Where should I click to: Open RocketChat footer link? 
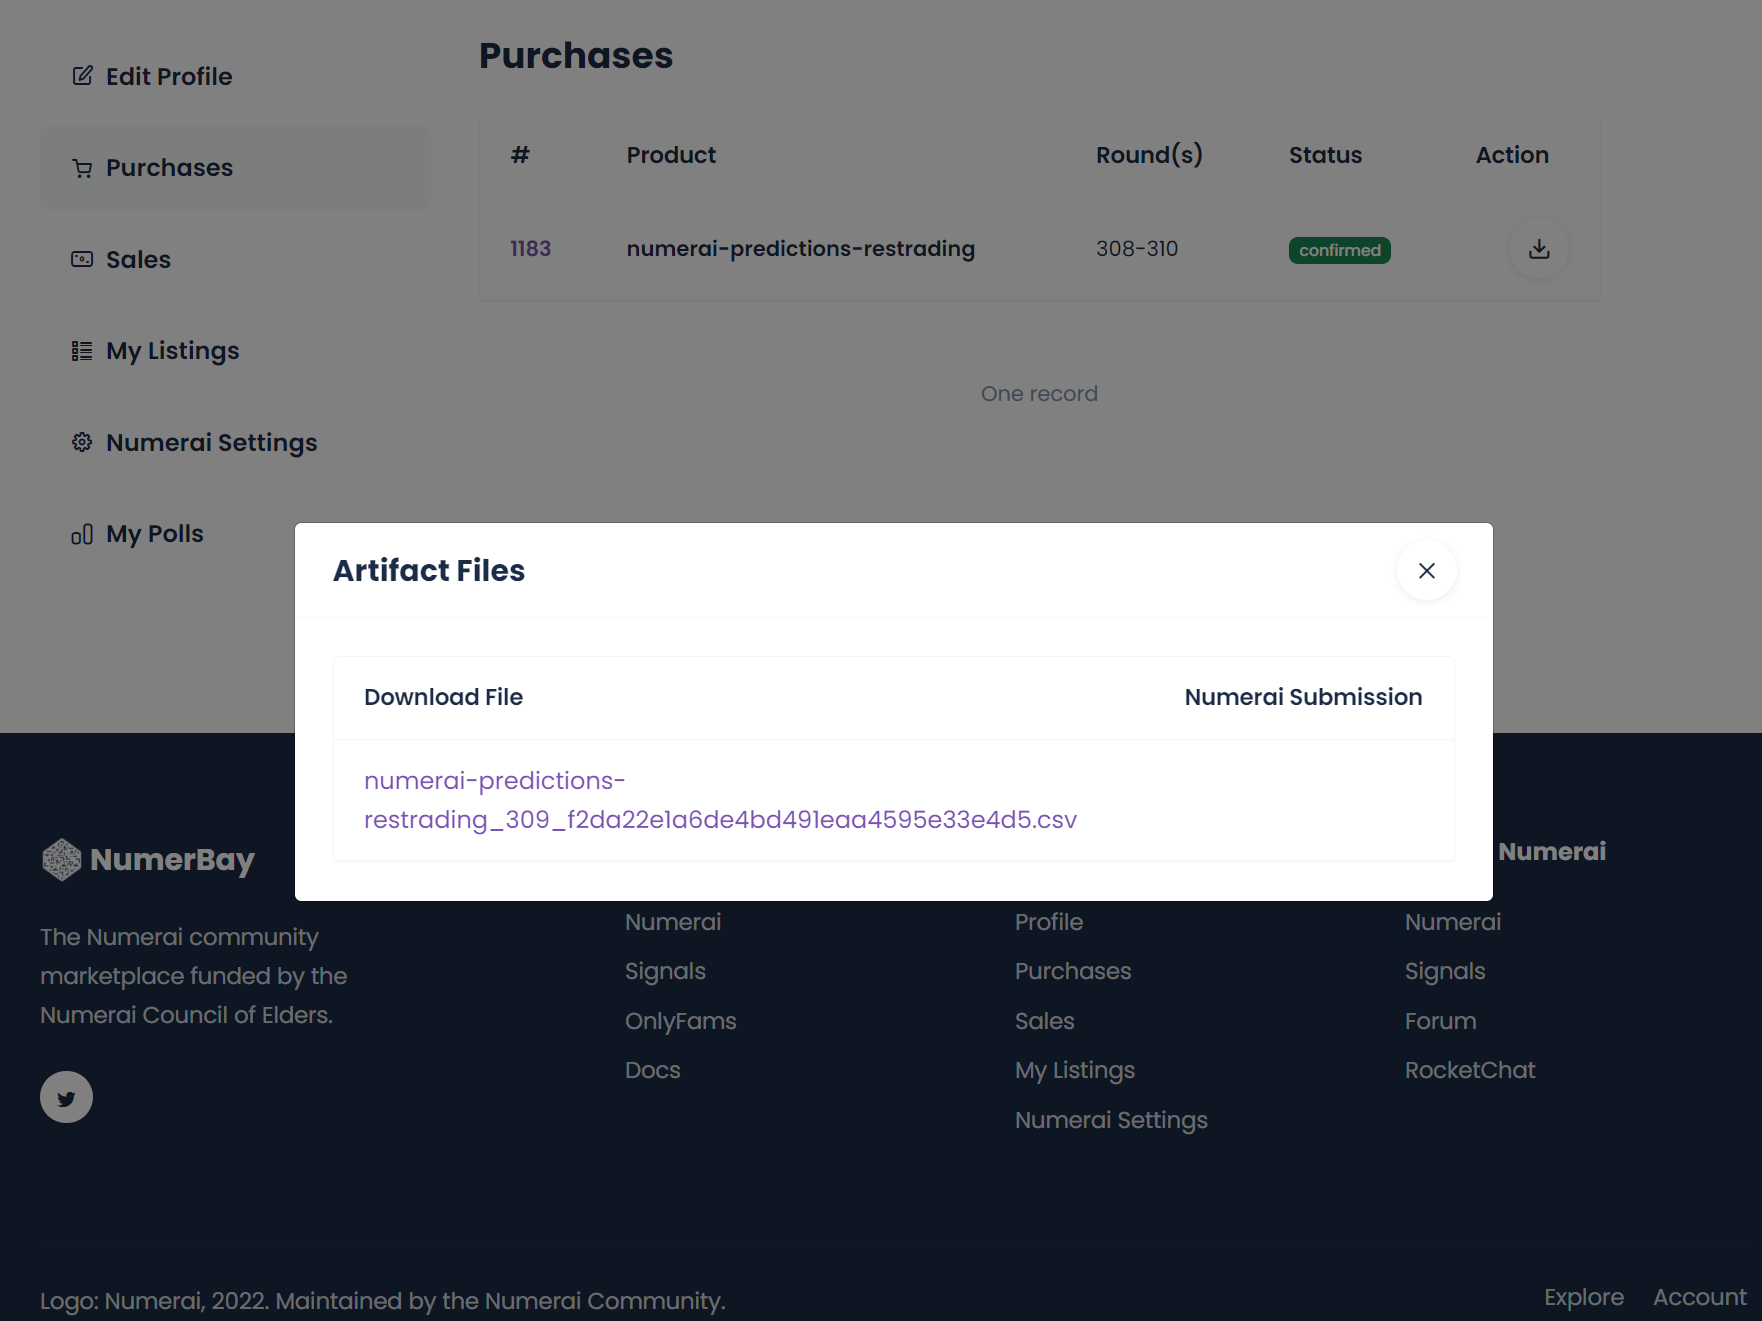tap(1470, 1070)
